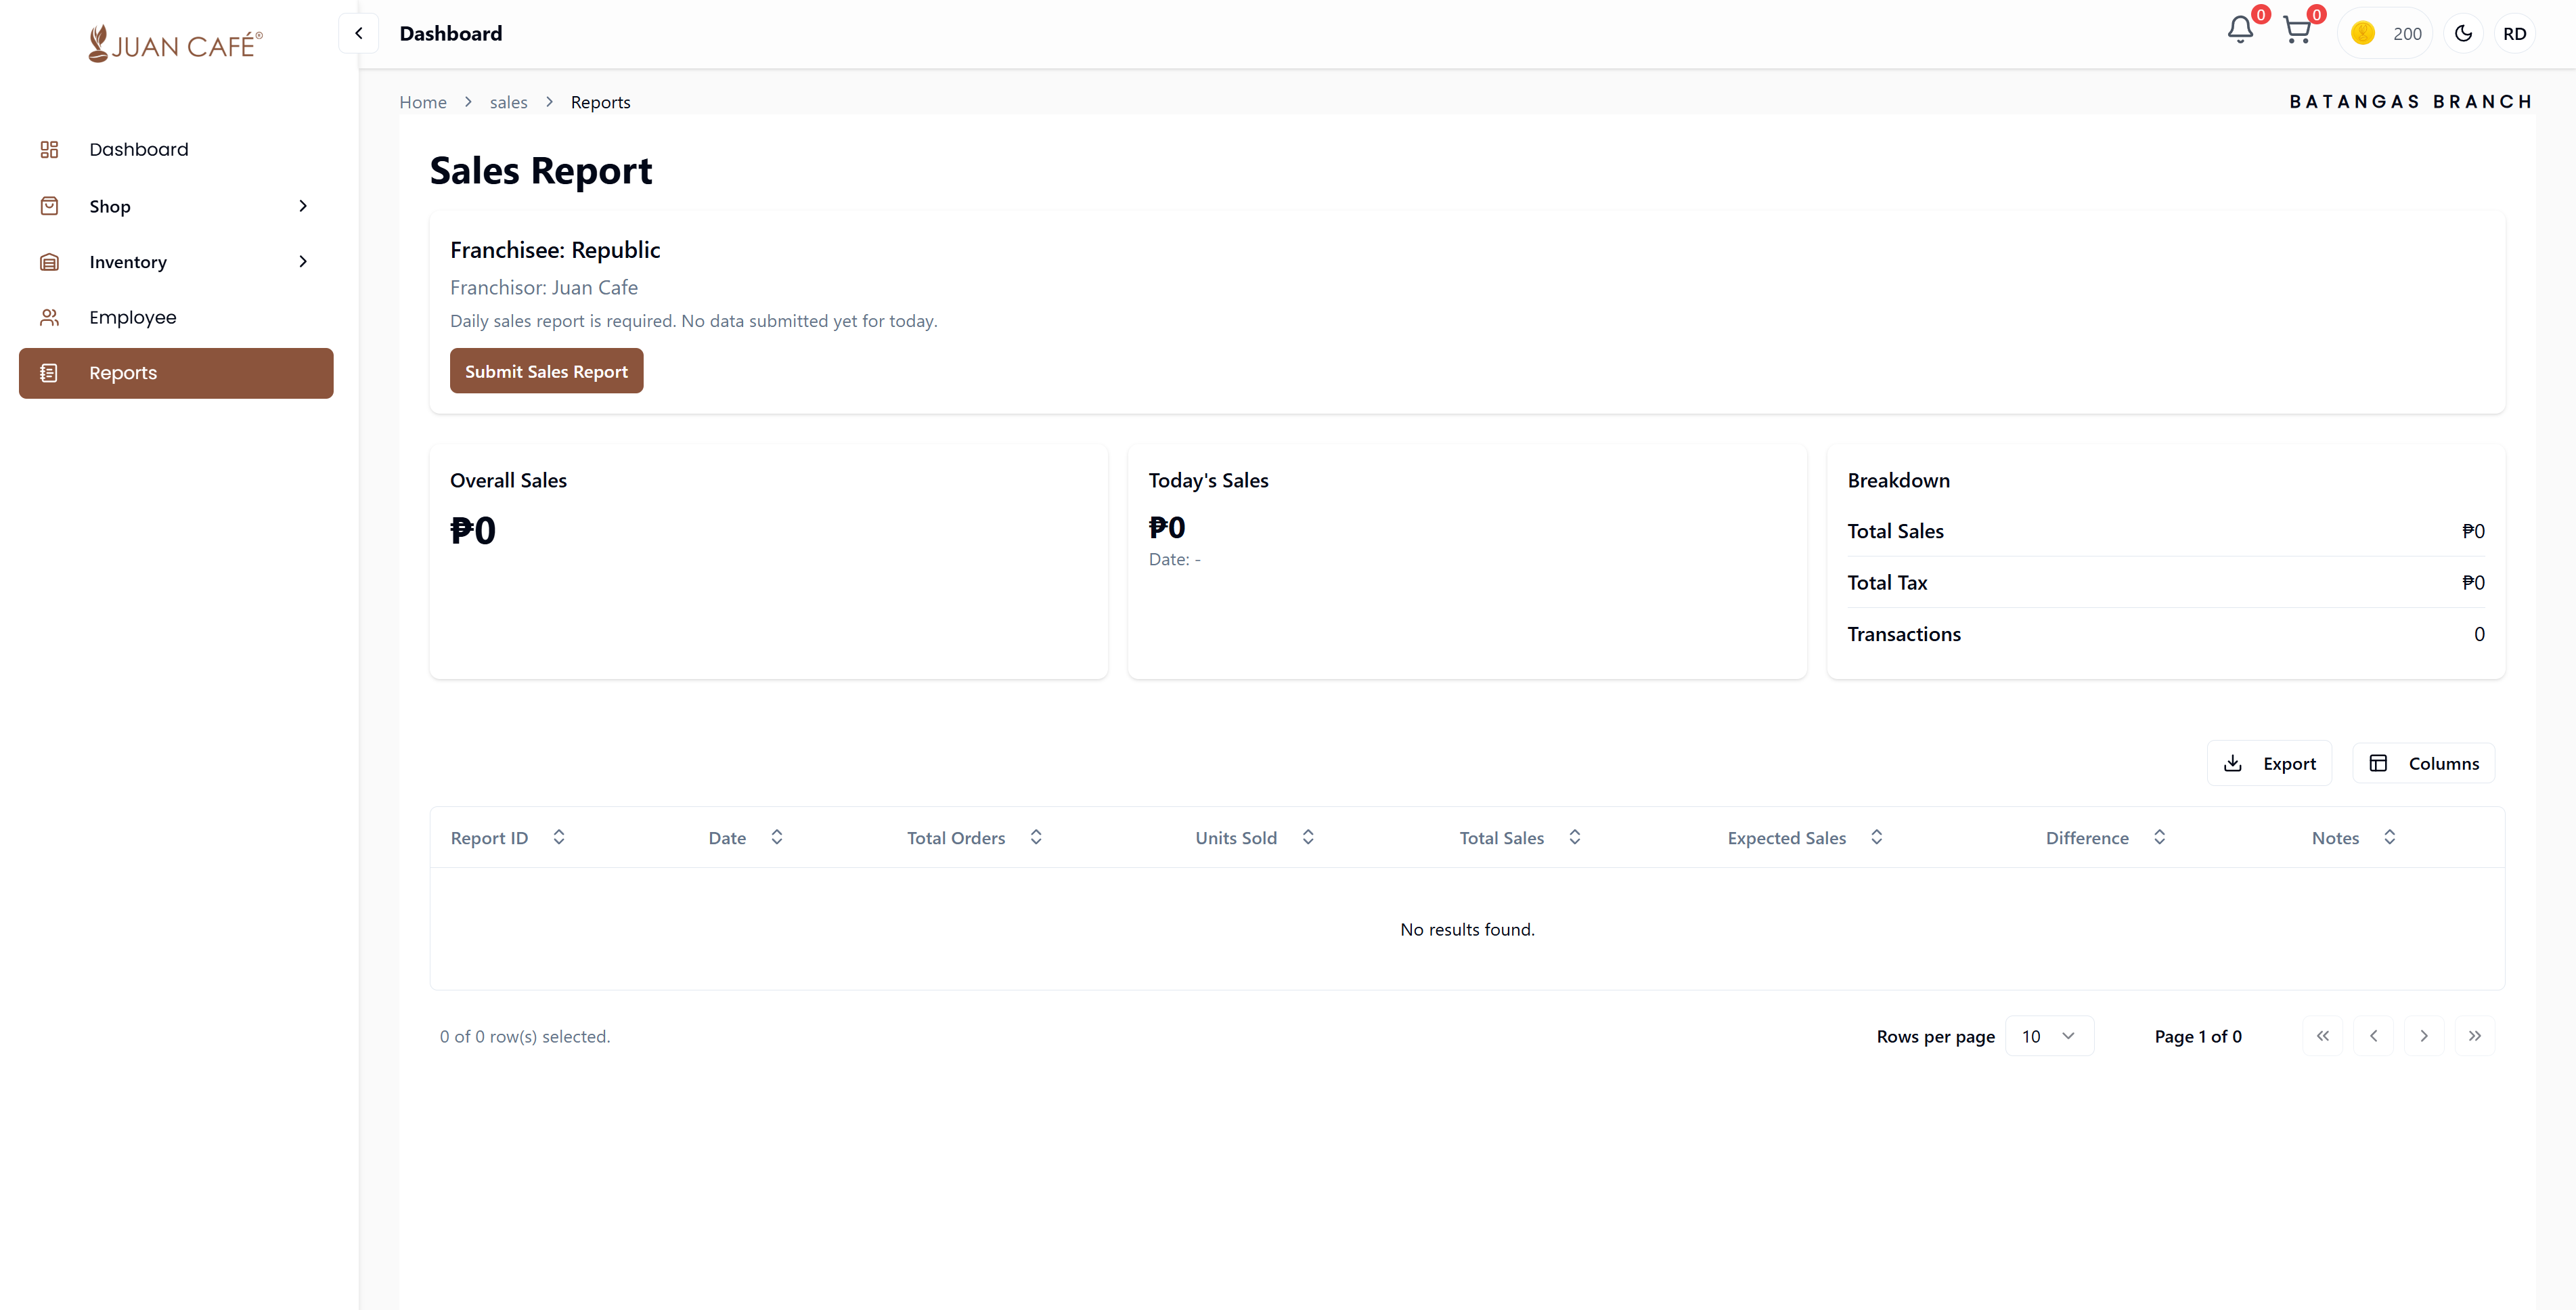Click the Juan Café logo

click(x=174, y=42)
